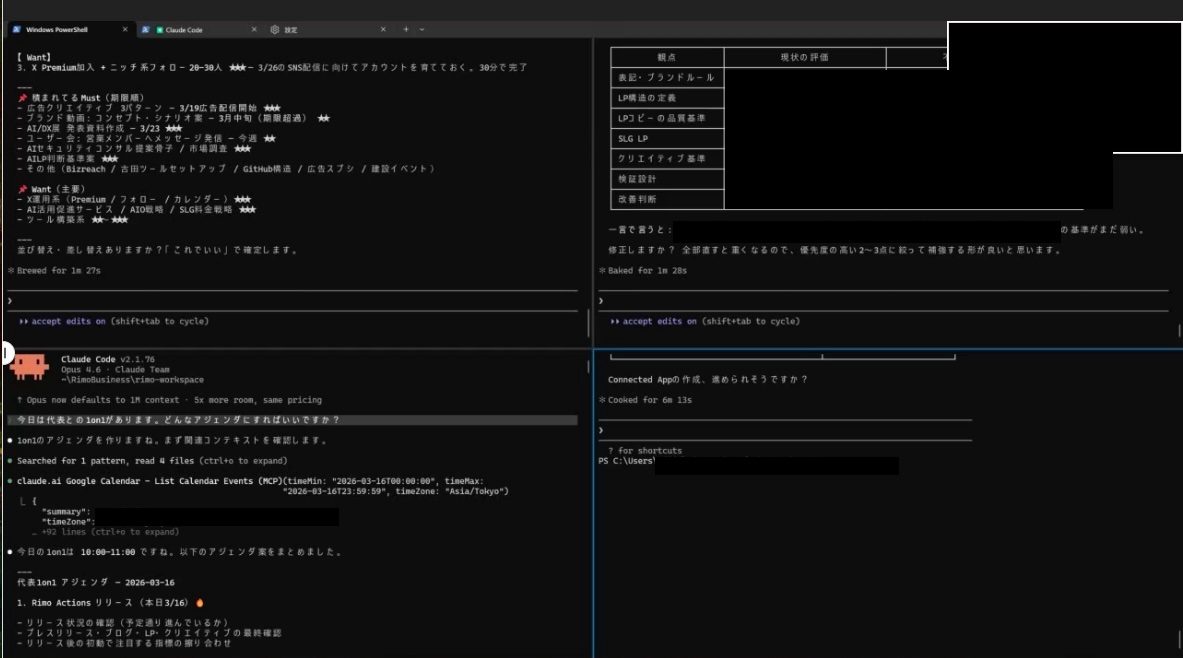Click the PowerShell icon on the first tab

tap(17, 30)
